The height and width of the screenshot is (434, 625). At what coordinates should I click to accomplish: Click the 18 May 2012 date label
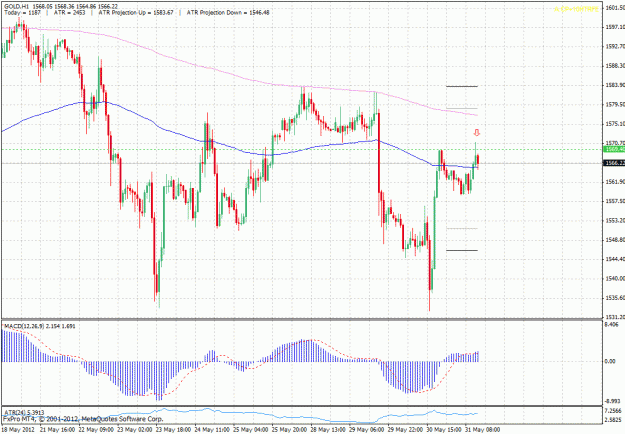point(18,430)
